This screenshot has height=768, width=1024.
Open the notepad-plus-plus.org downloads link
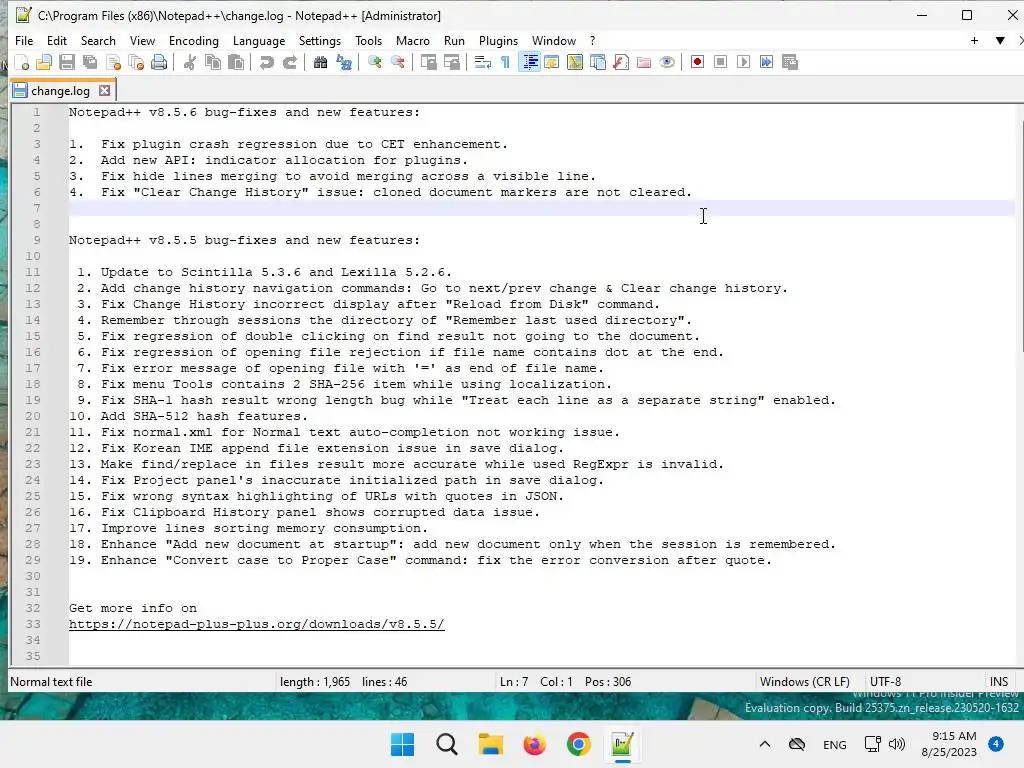257,624
